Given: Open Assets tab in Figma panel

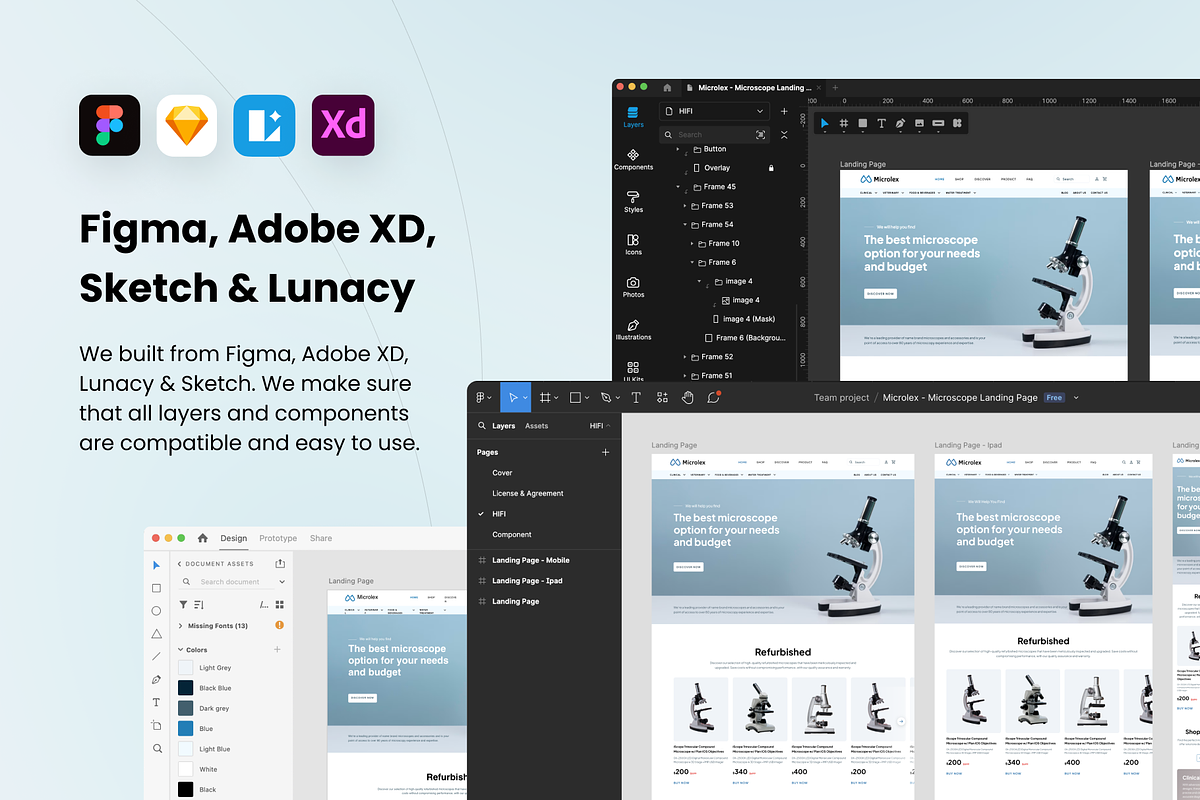Looking at the screenshot, I should pos(537,426).
